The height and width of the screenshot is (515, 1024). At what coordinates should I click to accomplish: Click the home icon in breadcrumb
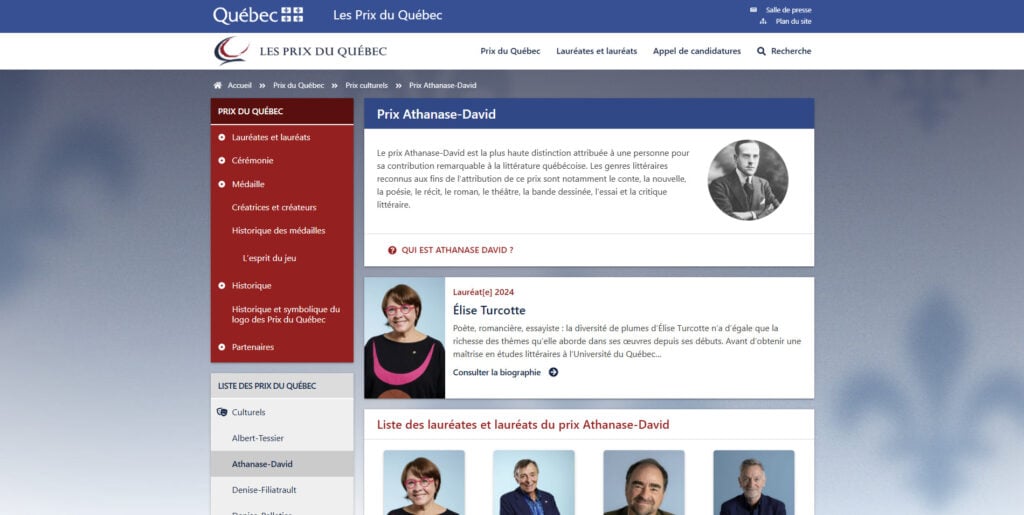tap(217, 86)
